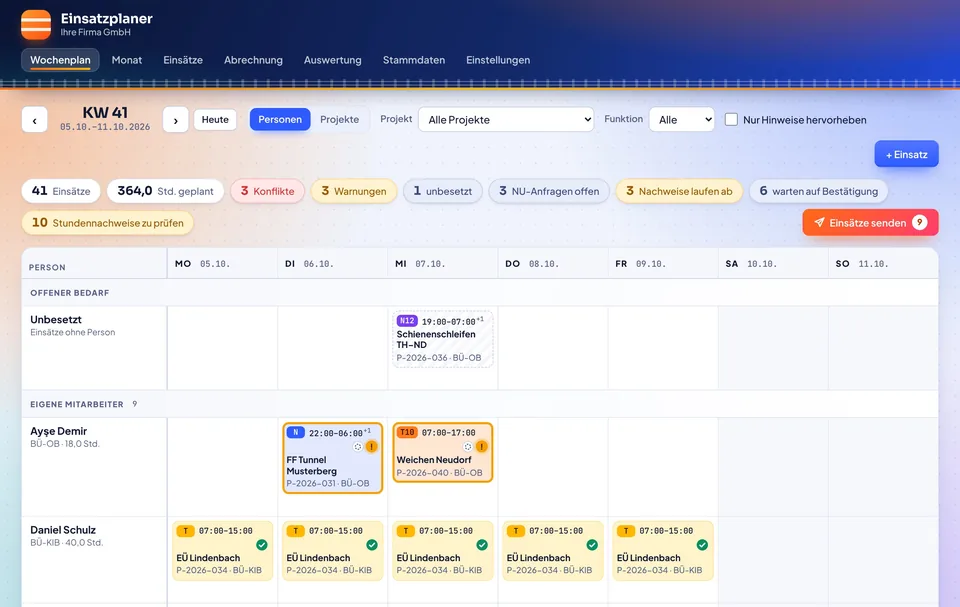Click the 9 counter badge on Einsätze senden
This screenshot has width=960, height=607.
(x=919, y=222)
